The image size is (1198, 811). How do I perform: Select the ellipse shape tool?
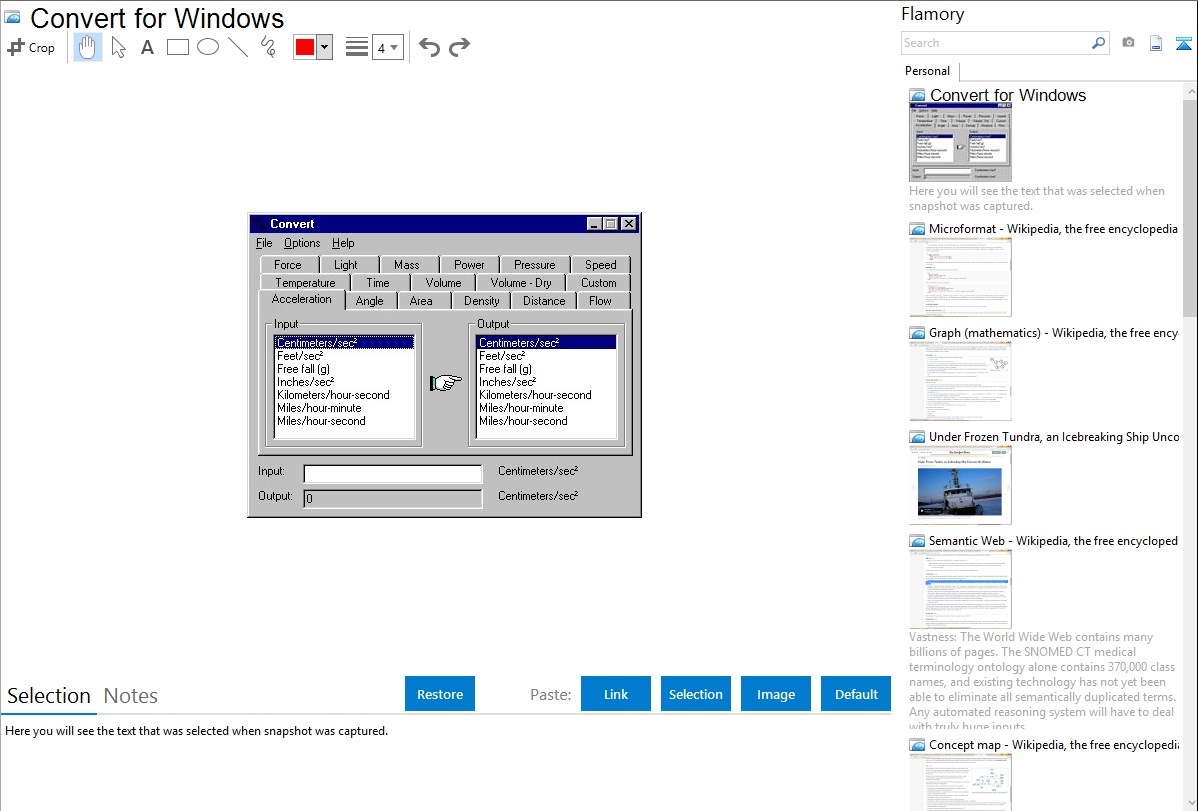208,47
